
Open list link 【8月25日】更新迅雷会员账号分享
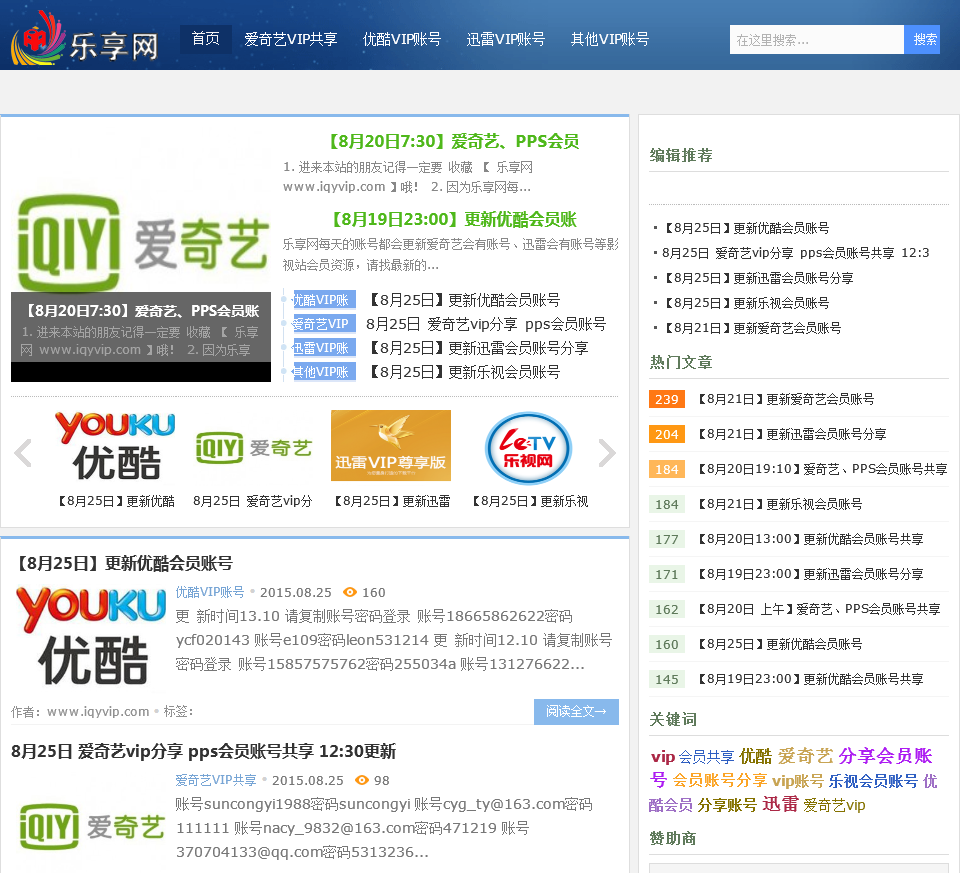coord(478,348)
